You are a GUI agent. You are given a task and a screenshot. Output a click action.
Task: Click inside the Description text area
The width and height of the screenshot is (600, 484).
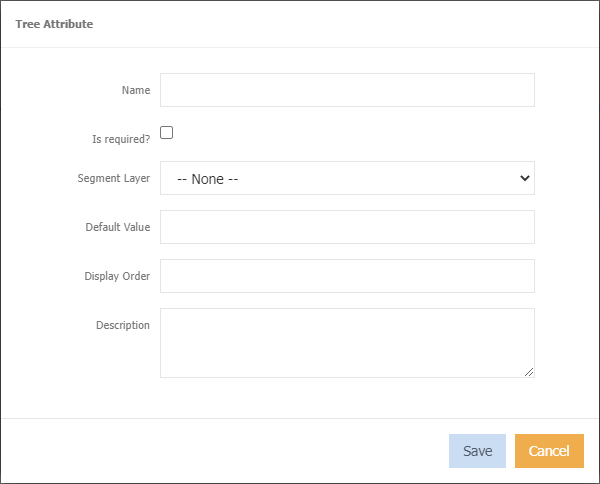[347, 342]
